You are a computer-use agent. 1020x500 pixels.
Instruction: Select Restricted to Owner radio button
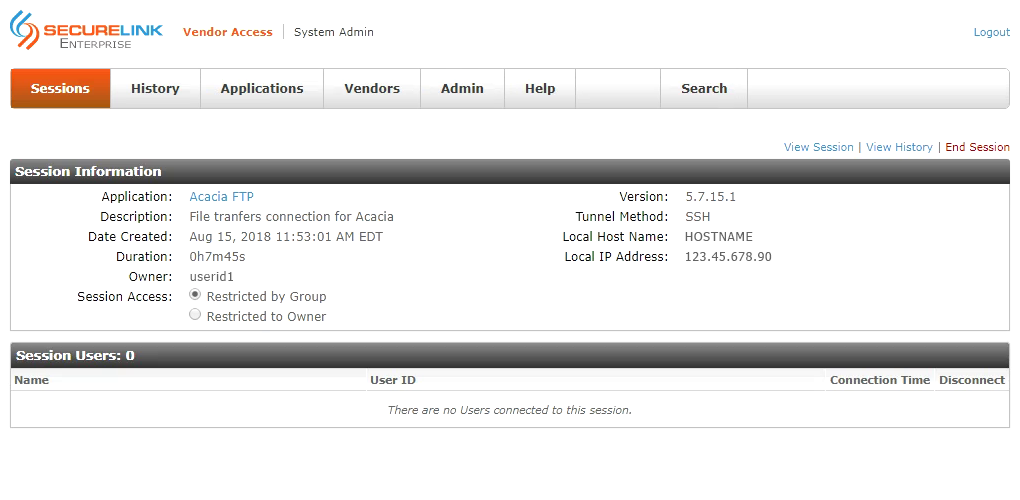pyautogui.click(x=195, y=315)
